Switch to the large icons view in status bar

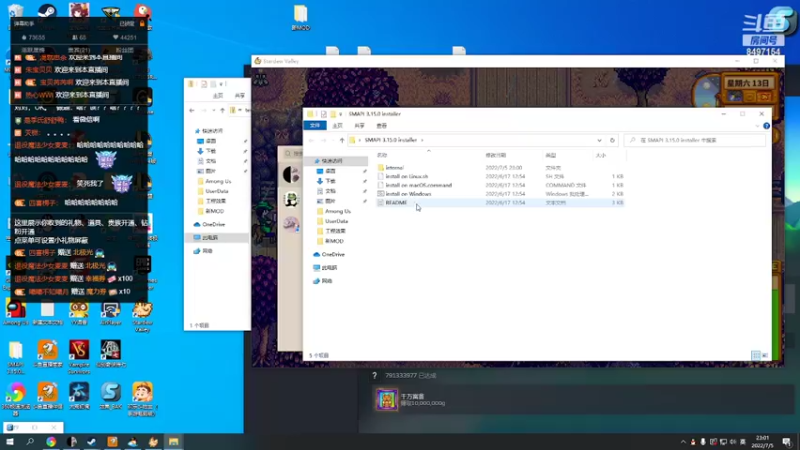click(765, 355)
